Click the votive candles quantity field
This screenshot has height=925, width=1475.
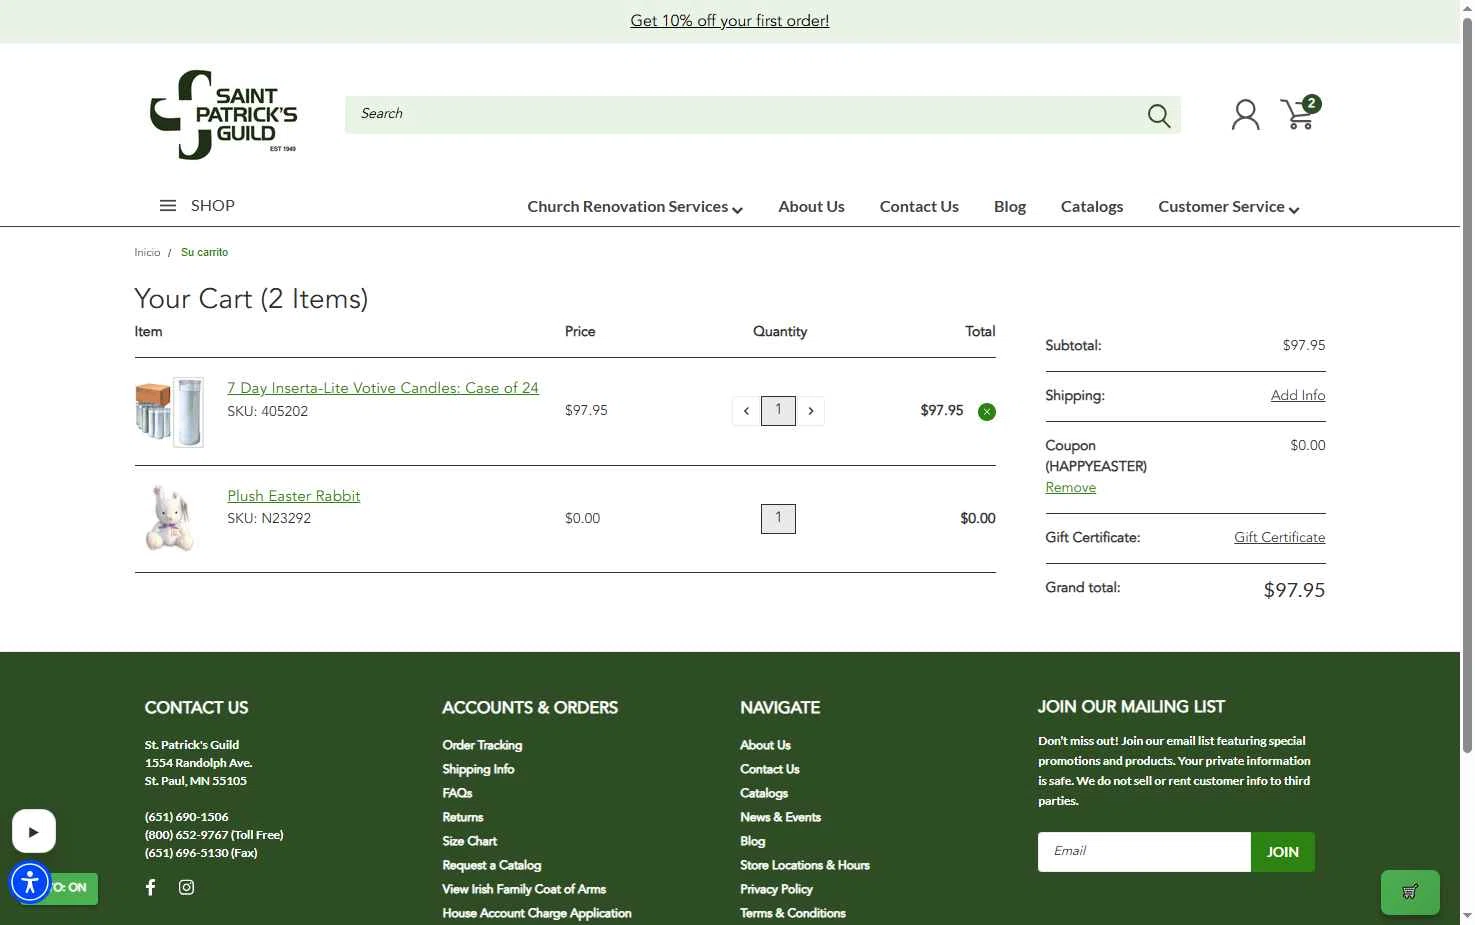point(778,411)
